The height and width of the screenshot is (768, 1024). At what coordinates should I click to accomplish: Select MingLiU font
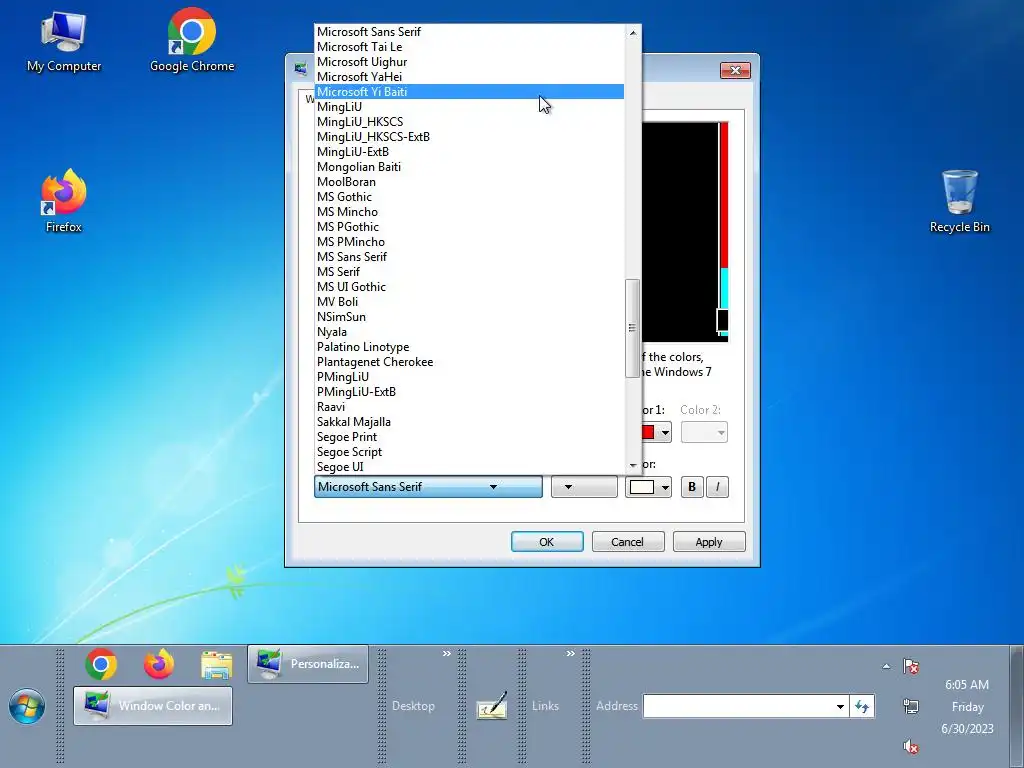(x=469, y=106)
